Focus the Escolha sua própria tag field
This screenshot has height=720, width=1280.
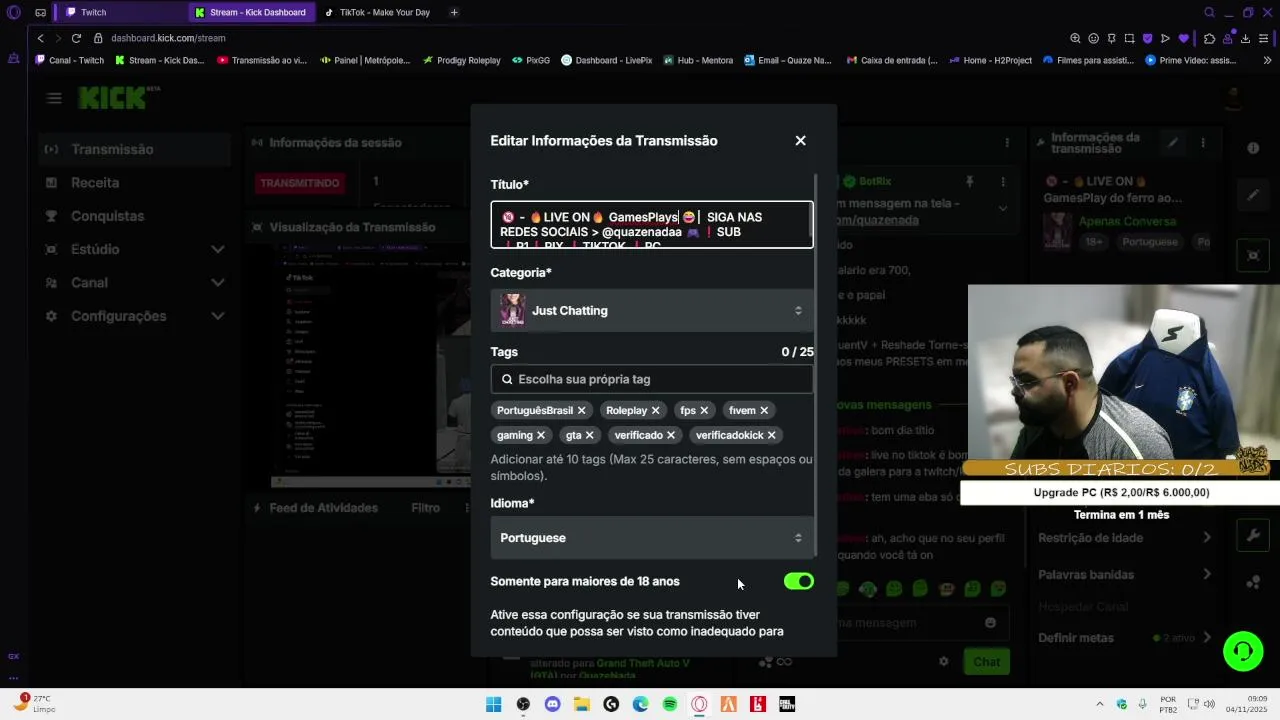pyautogui.click(x=652, y=379)
